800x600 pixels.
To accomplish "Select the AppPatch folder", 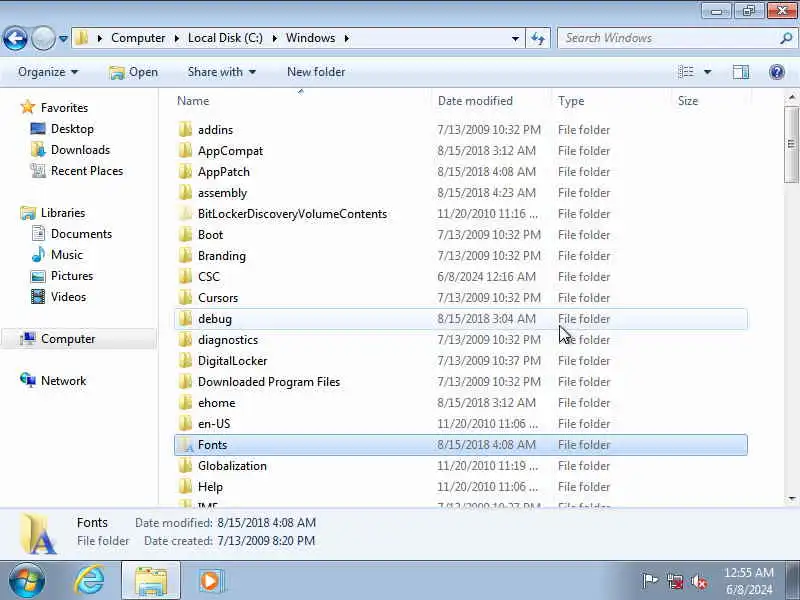I will coord(223,171).
